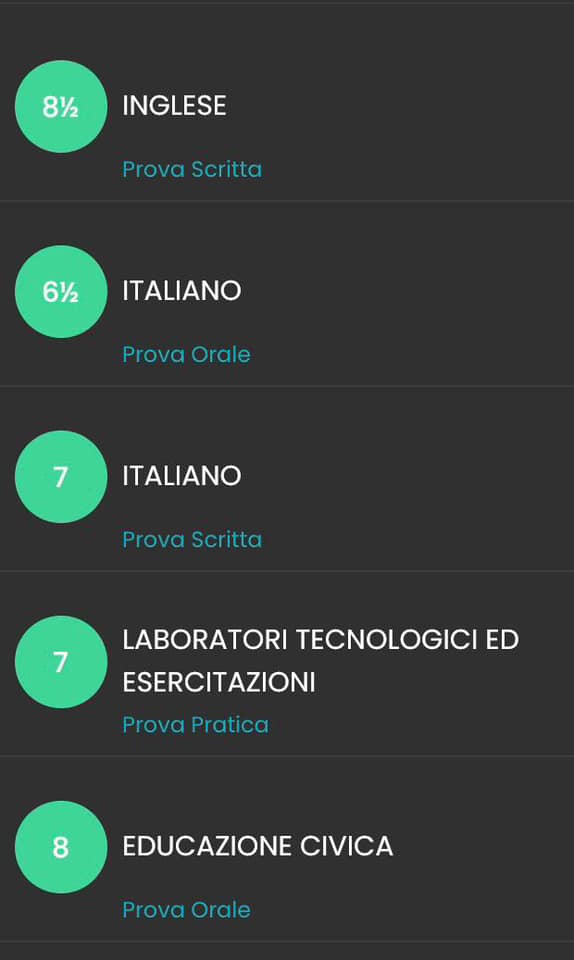
Task: Open ITALIANO title above Prova Scritta
Action: click(182, 476)
